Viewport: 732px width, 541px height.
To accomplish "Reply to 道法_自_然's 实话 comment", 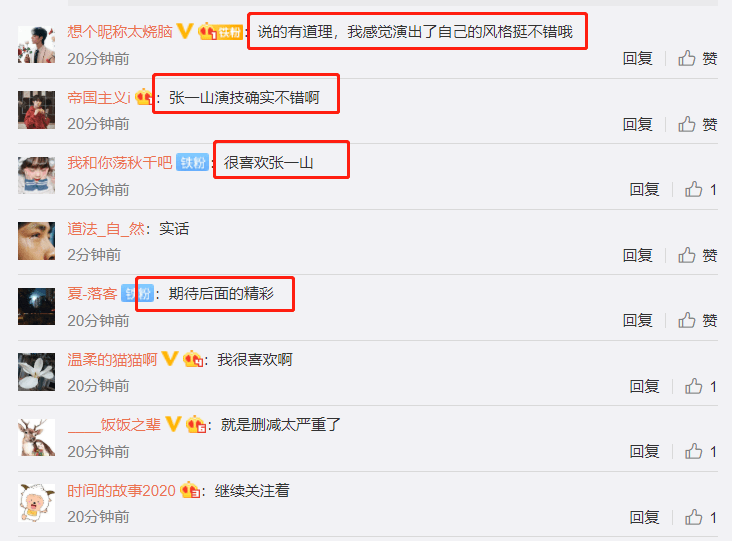I will (638, 255).
